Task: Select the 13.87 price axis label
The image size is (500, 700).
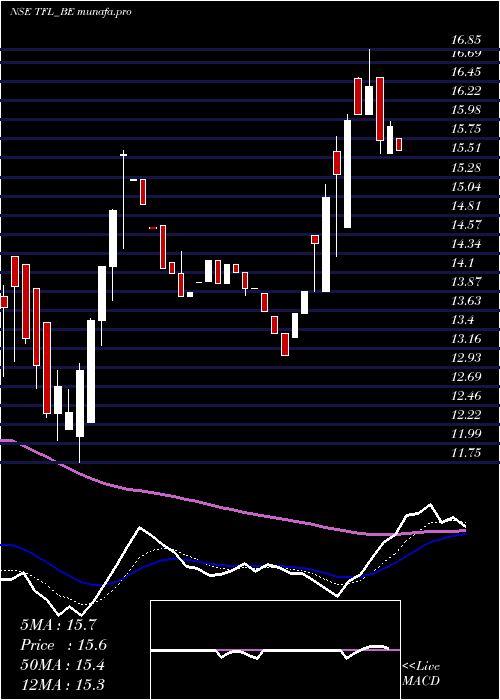Action: click(466, 282)
